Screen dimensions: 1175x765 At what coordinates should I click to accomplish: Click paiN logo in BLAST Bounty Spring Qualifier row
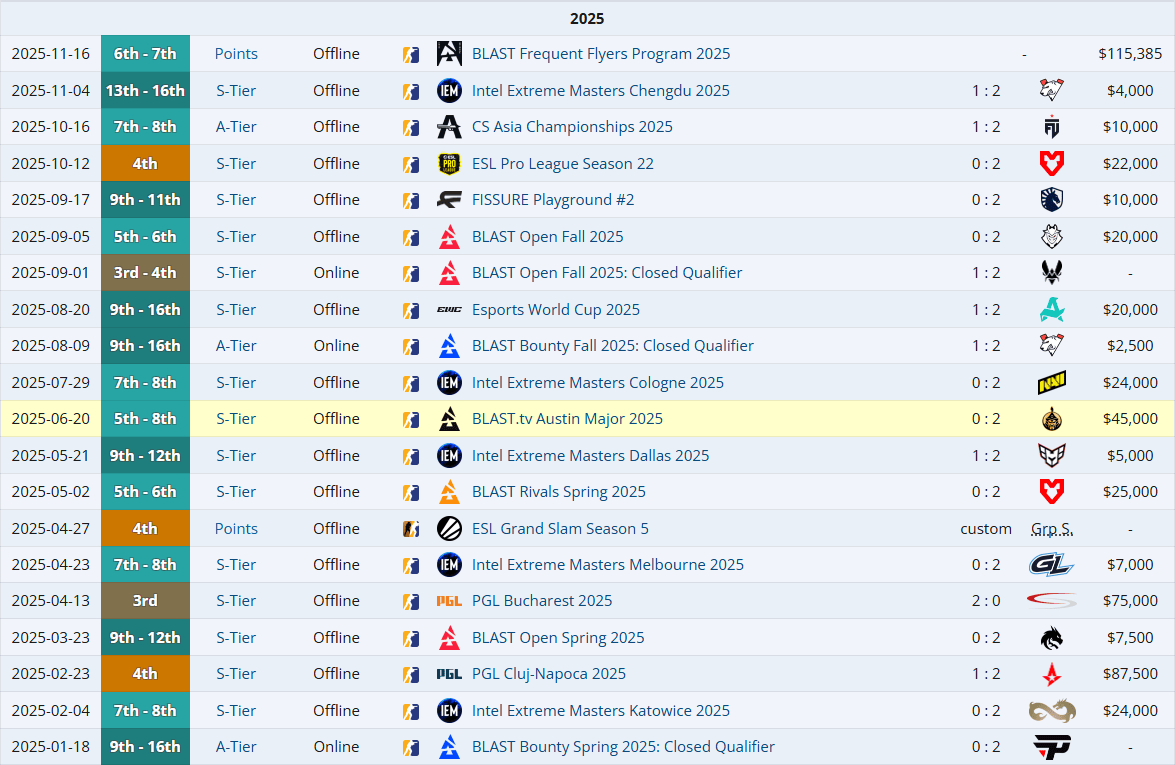1051,747
